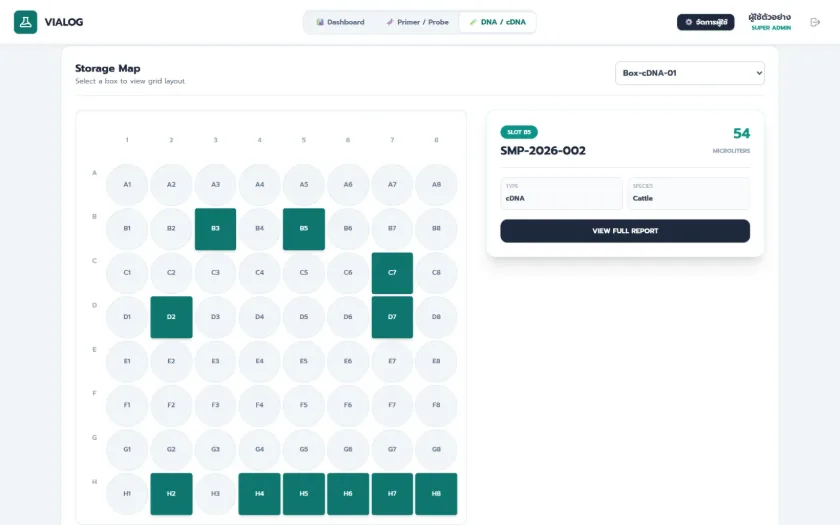Screen dimensions: 840x525
Task: Click the logout icon at top right
Action: [815, 22]
